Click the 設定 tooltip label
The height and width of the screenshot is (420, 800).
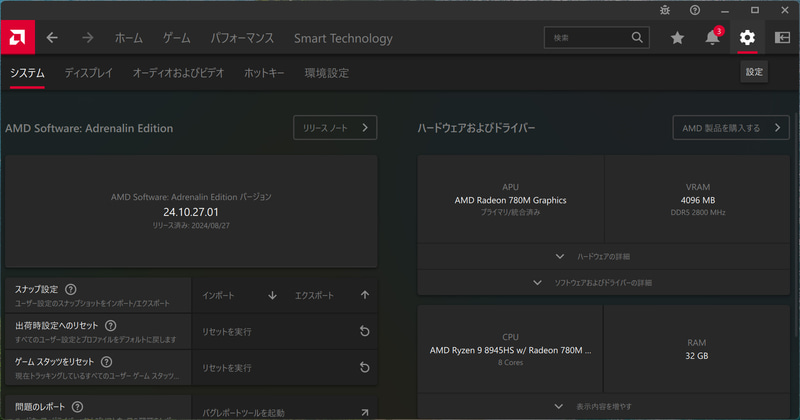(754, 72)
